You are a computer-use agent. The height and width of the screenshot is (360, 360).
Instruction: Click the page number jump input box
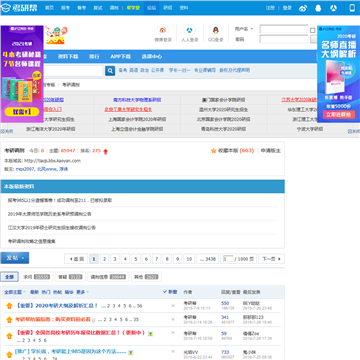(x=228, y=259)
